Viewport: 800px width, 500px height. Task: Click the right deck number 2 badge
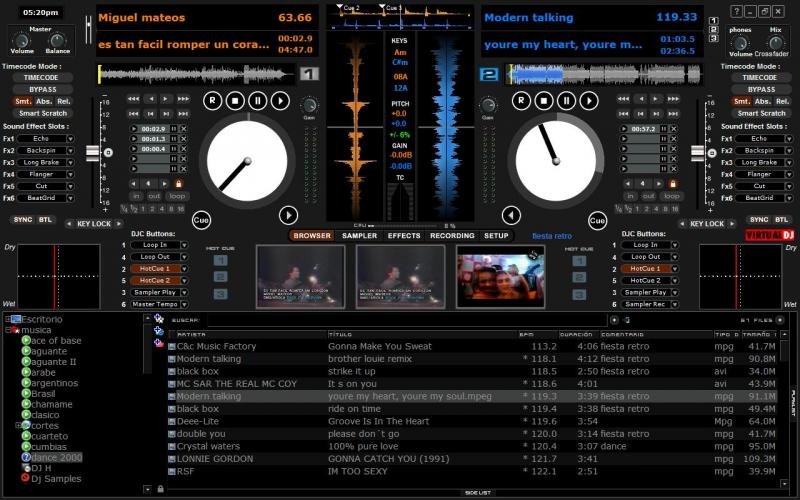489,74
